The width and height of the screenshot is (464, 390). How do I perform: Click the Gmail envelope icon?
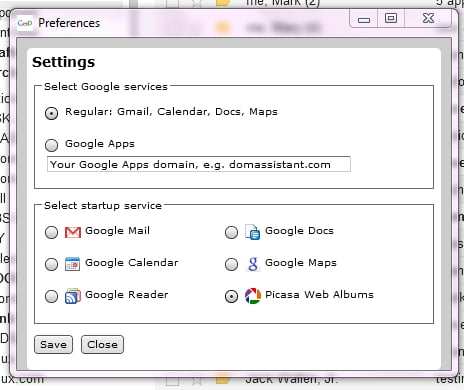pos(73,232)
